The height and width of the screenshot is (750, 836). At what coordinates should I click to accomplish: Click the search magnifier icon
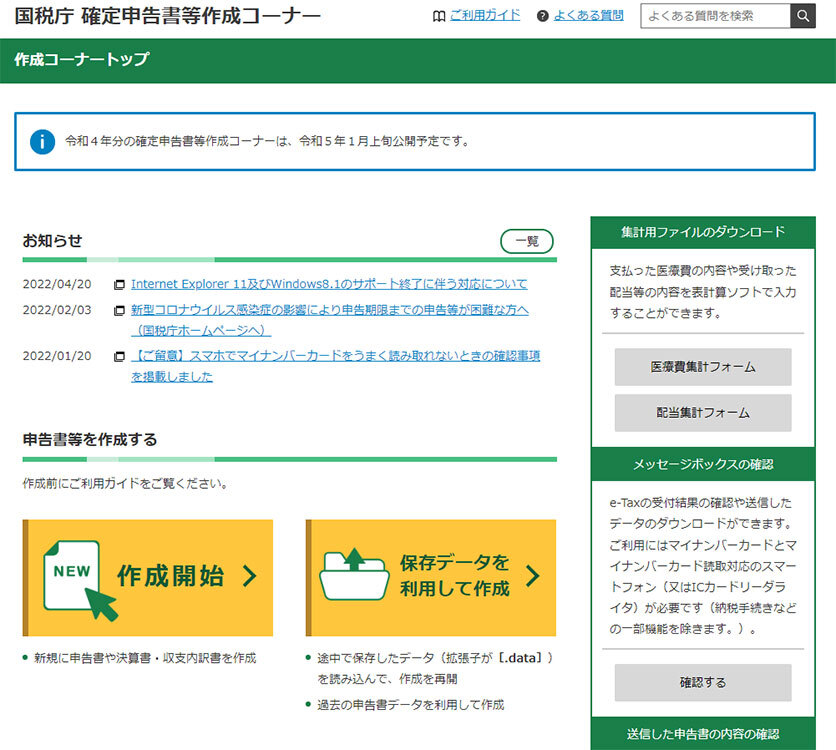[802, 16]
